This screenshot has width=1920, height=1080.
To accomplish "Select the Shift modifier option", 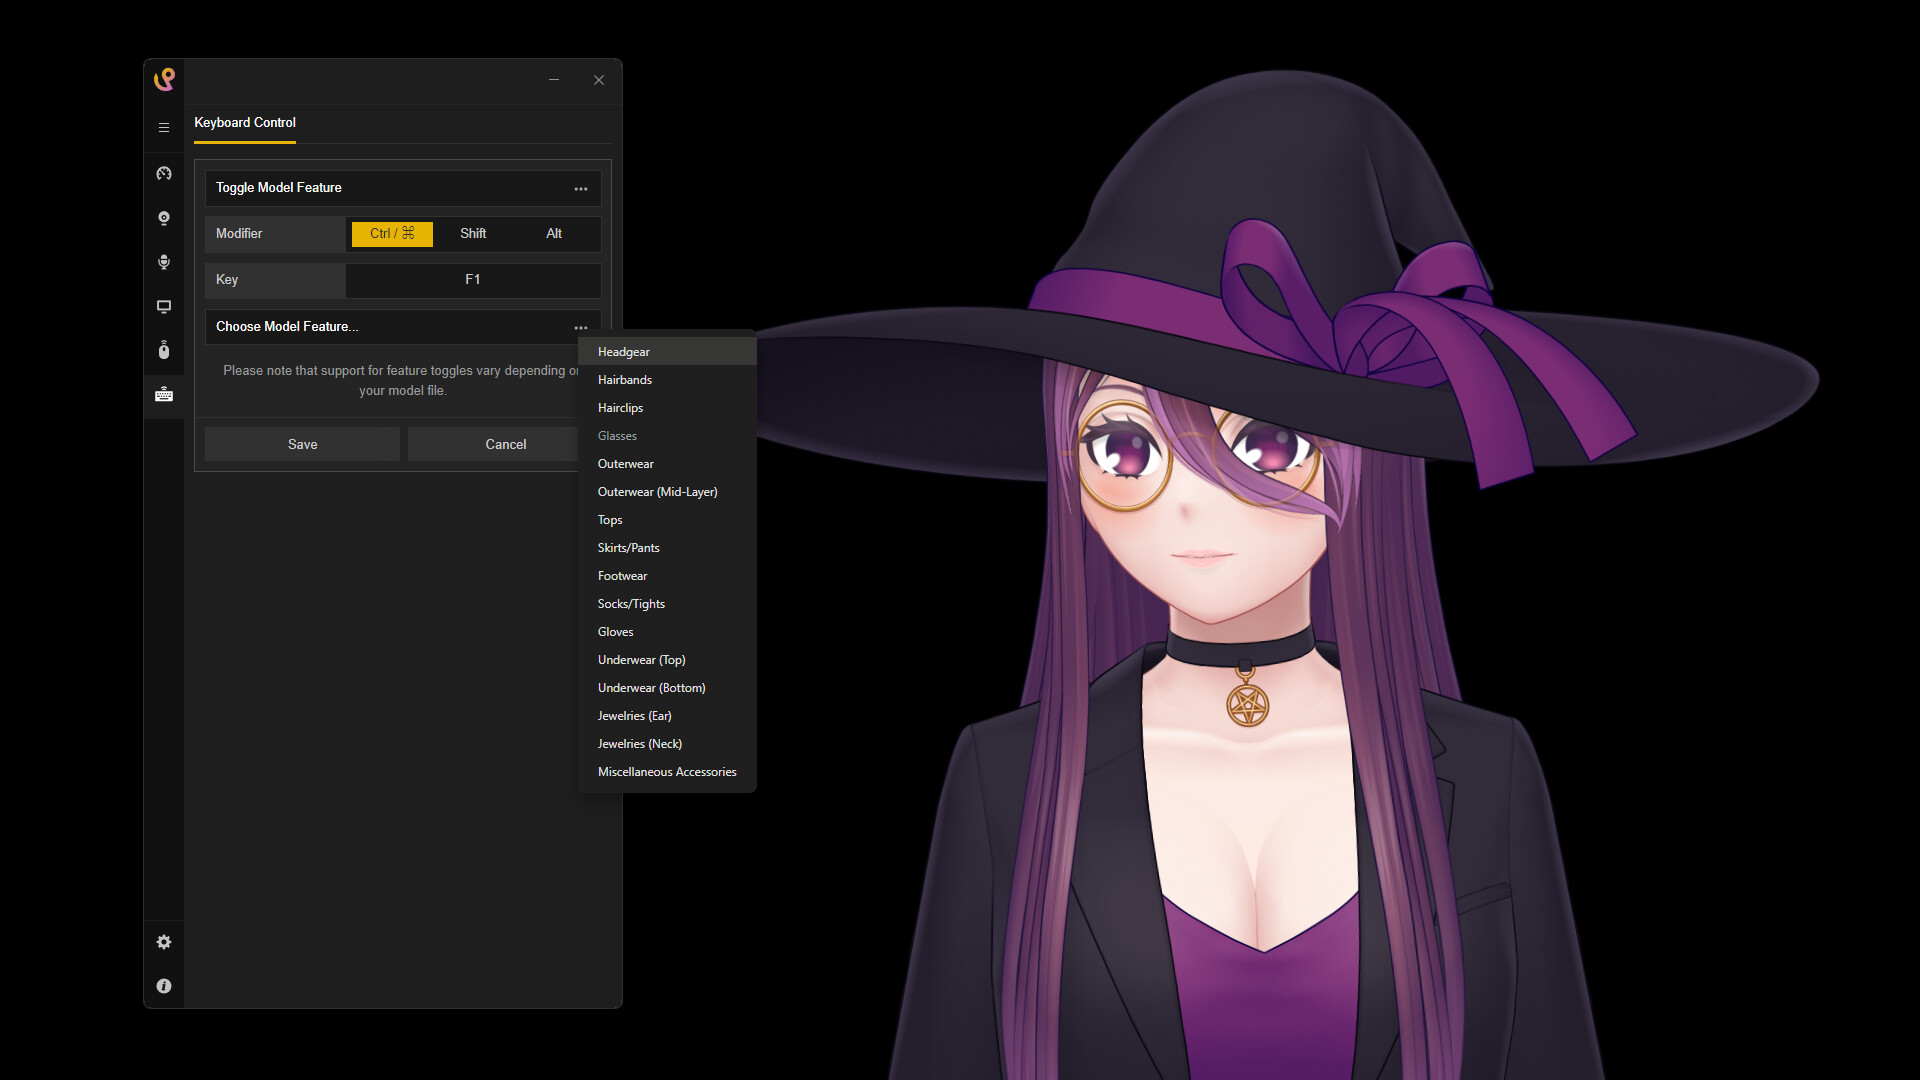I will [x=473, y=233].
